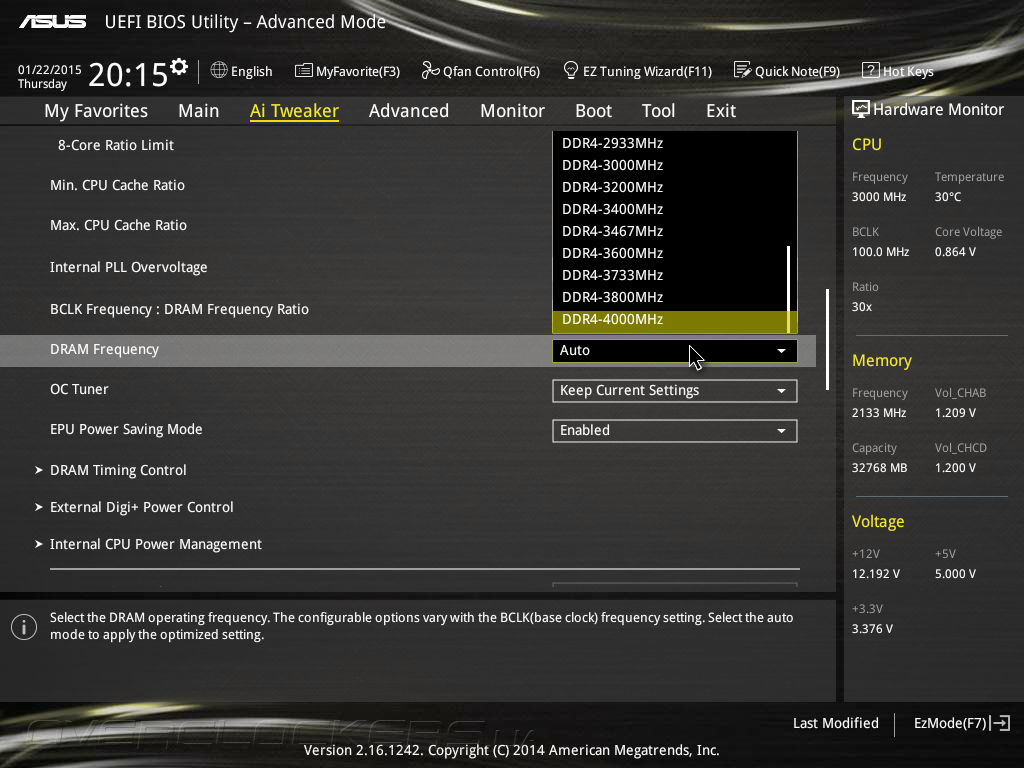Select the Ai Tweaker tab
This screenshot has height=768, width=1024.
tap(294, 111)
